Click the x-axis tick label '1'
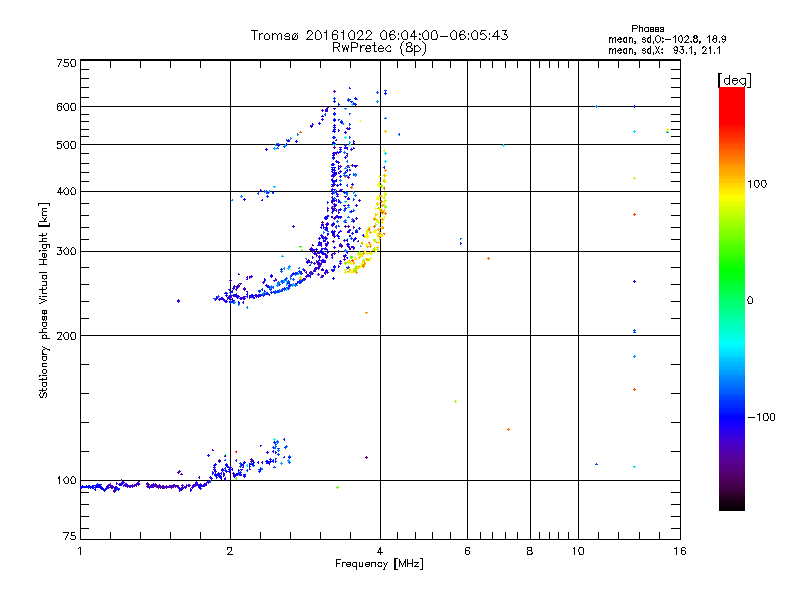The height and width of the screenshot is (600, 800). (80, 551)
